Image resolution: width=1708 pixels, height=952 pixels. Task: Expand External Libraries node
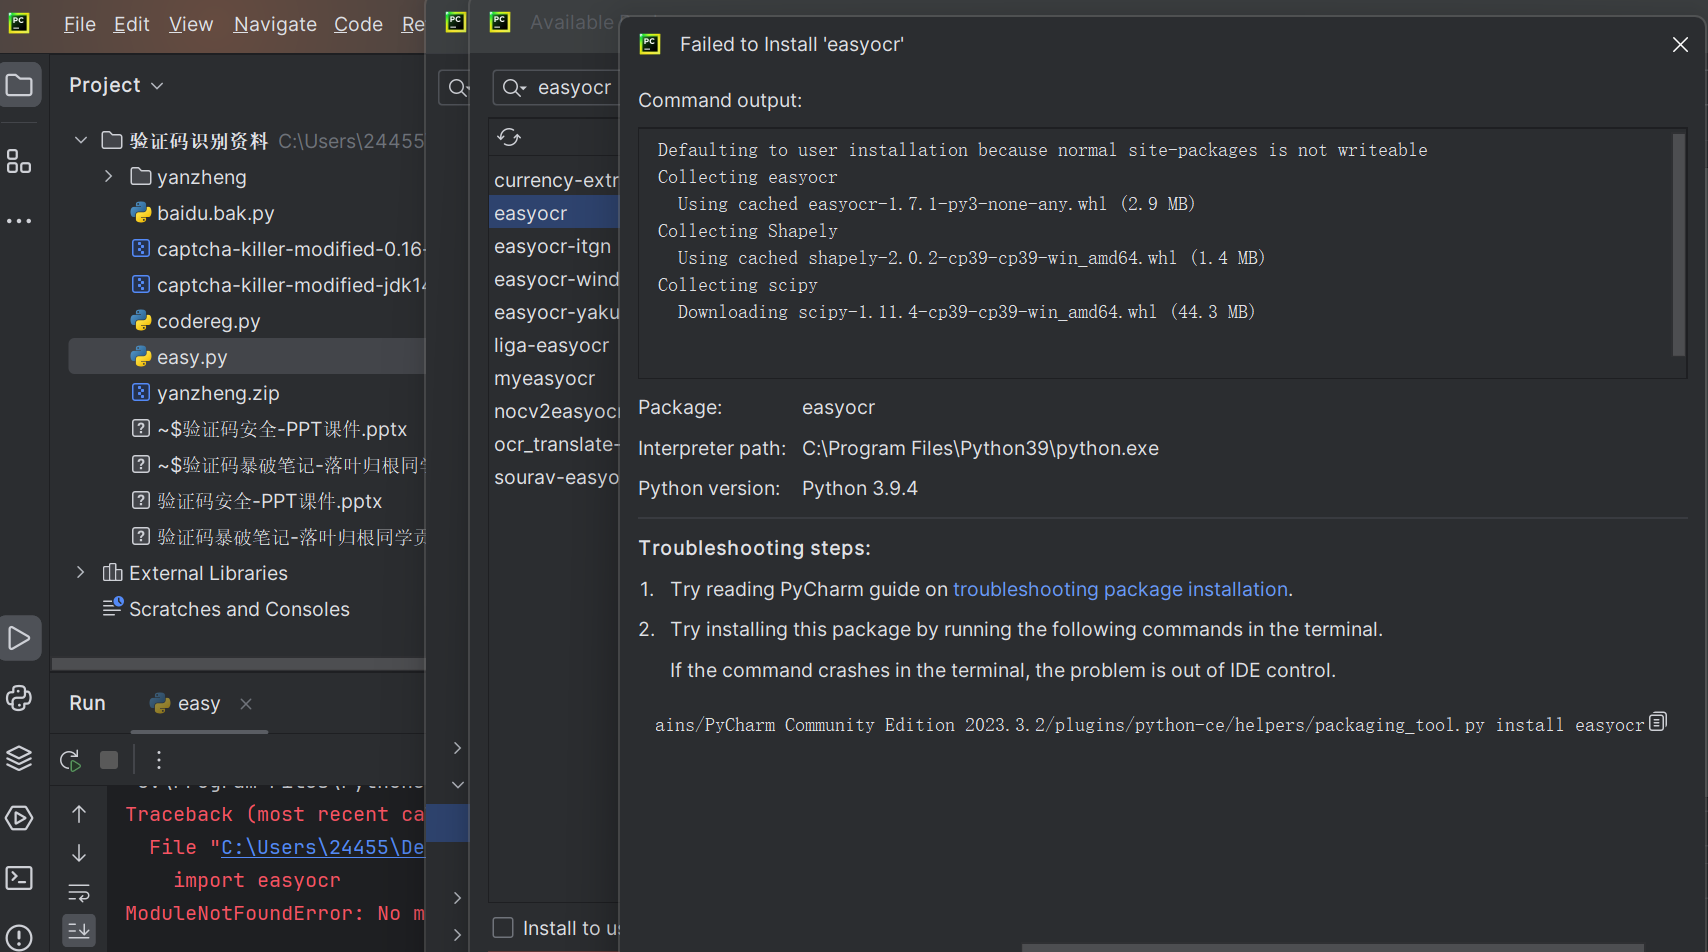pyautogui.click(x=81, y=572)
